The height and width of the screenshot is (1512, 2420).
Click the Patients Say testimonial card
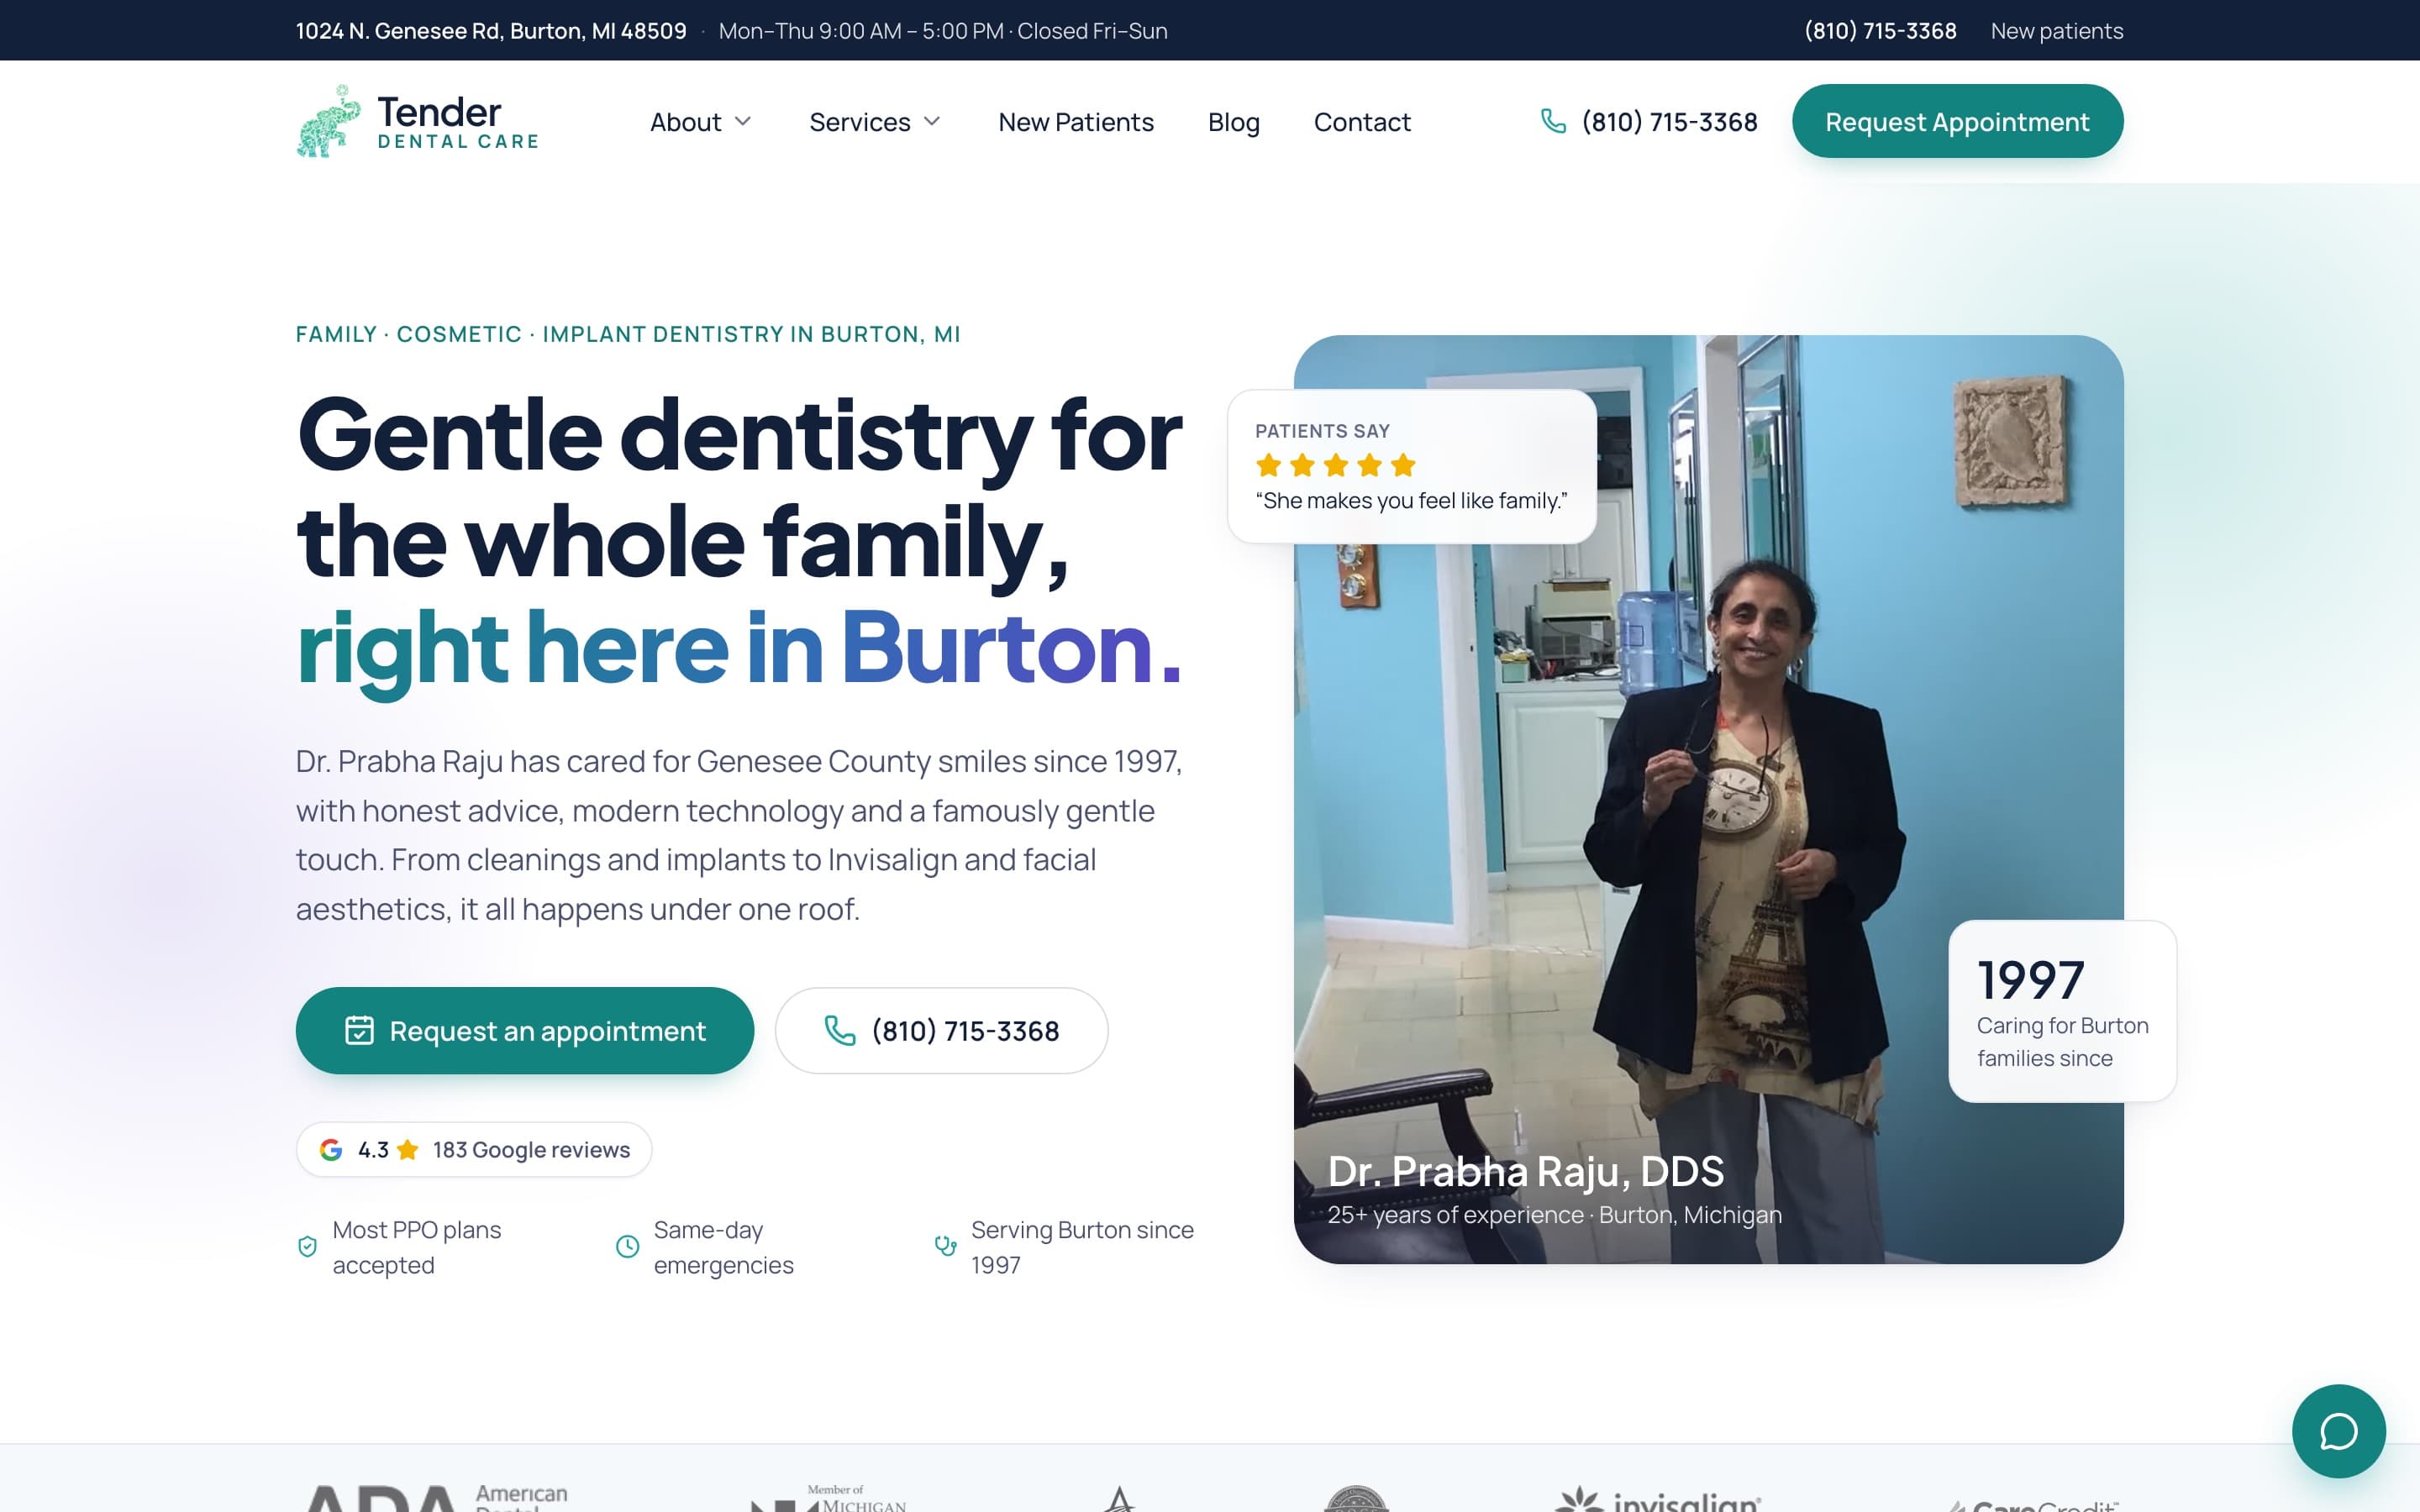click(x=1411, y=465)
